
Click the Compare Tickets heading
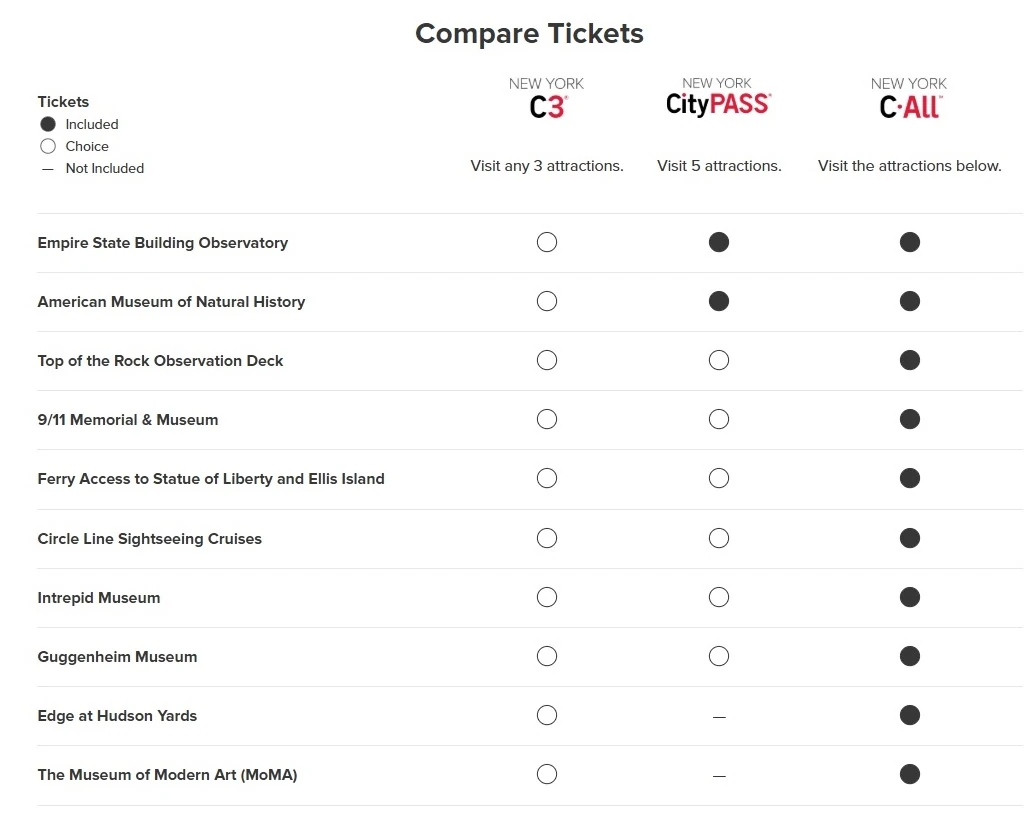point(530,33)
